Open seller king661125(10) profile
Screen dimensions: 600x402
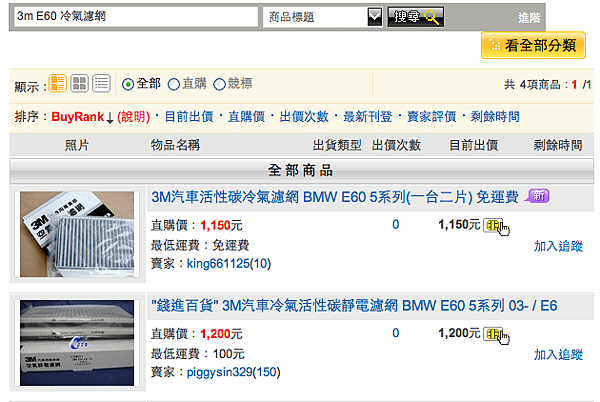pos(228,264)
